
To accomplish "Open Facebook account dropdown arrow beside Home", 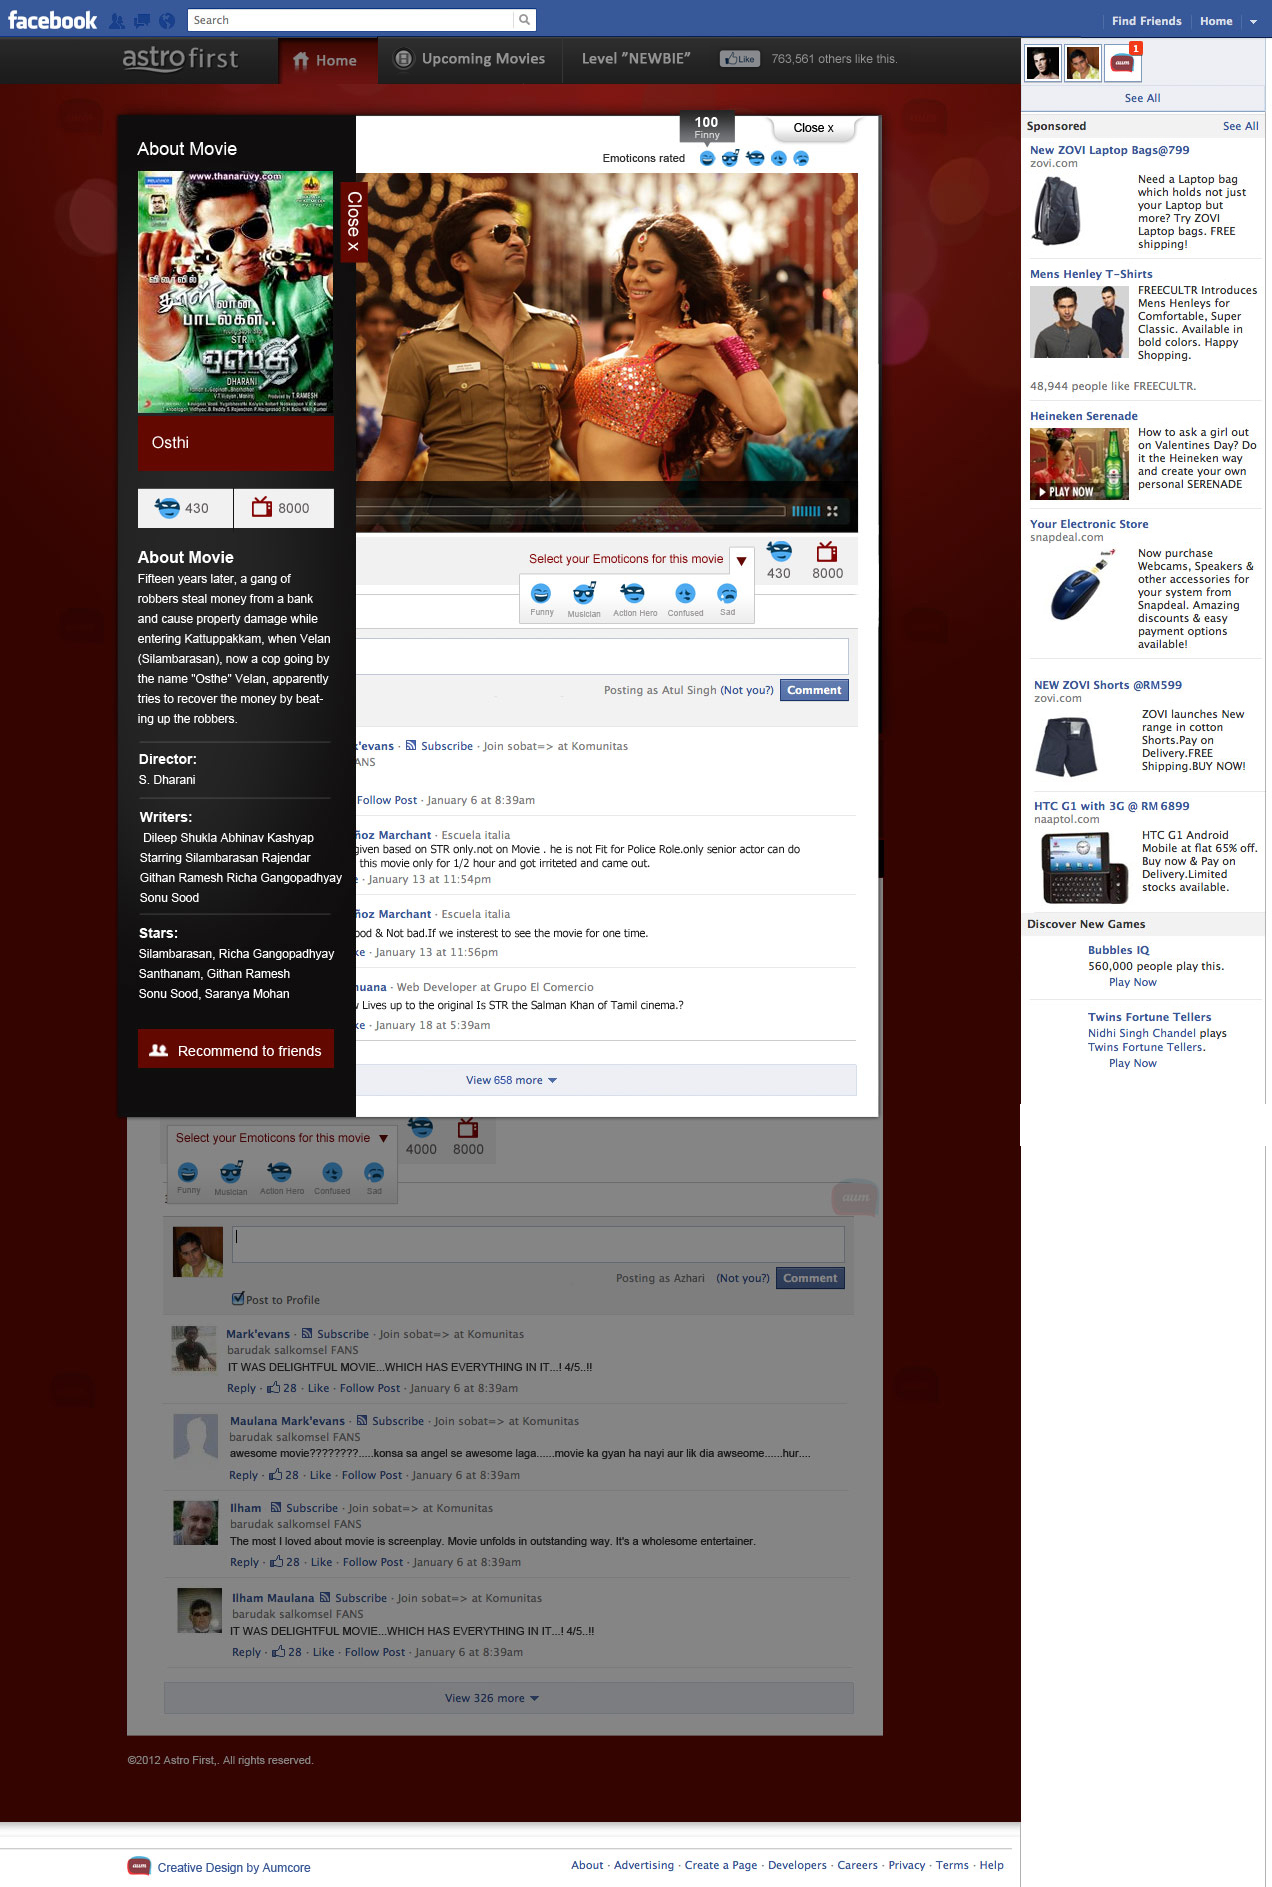I will tap(1253, 21).
